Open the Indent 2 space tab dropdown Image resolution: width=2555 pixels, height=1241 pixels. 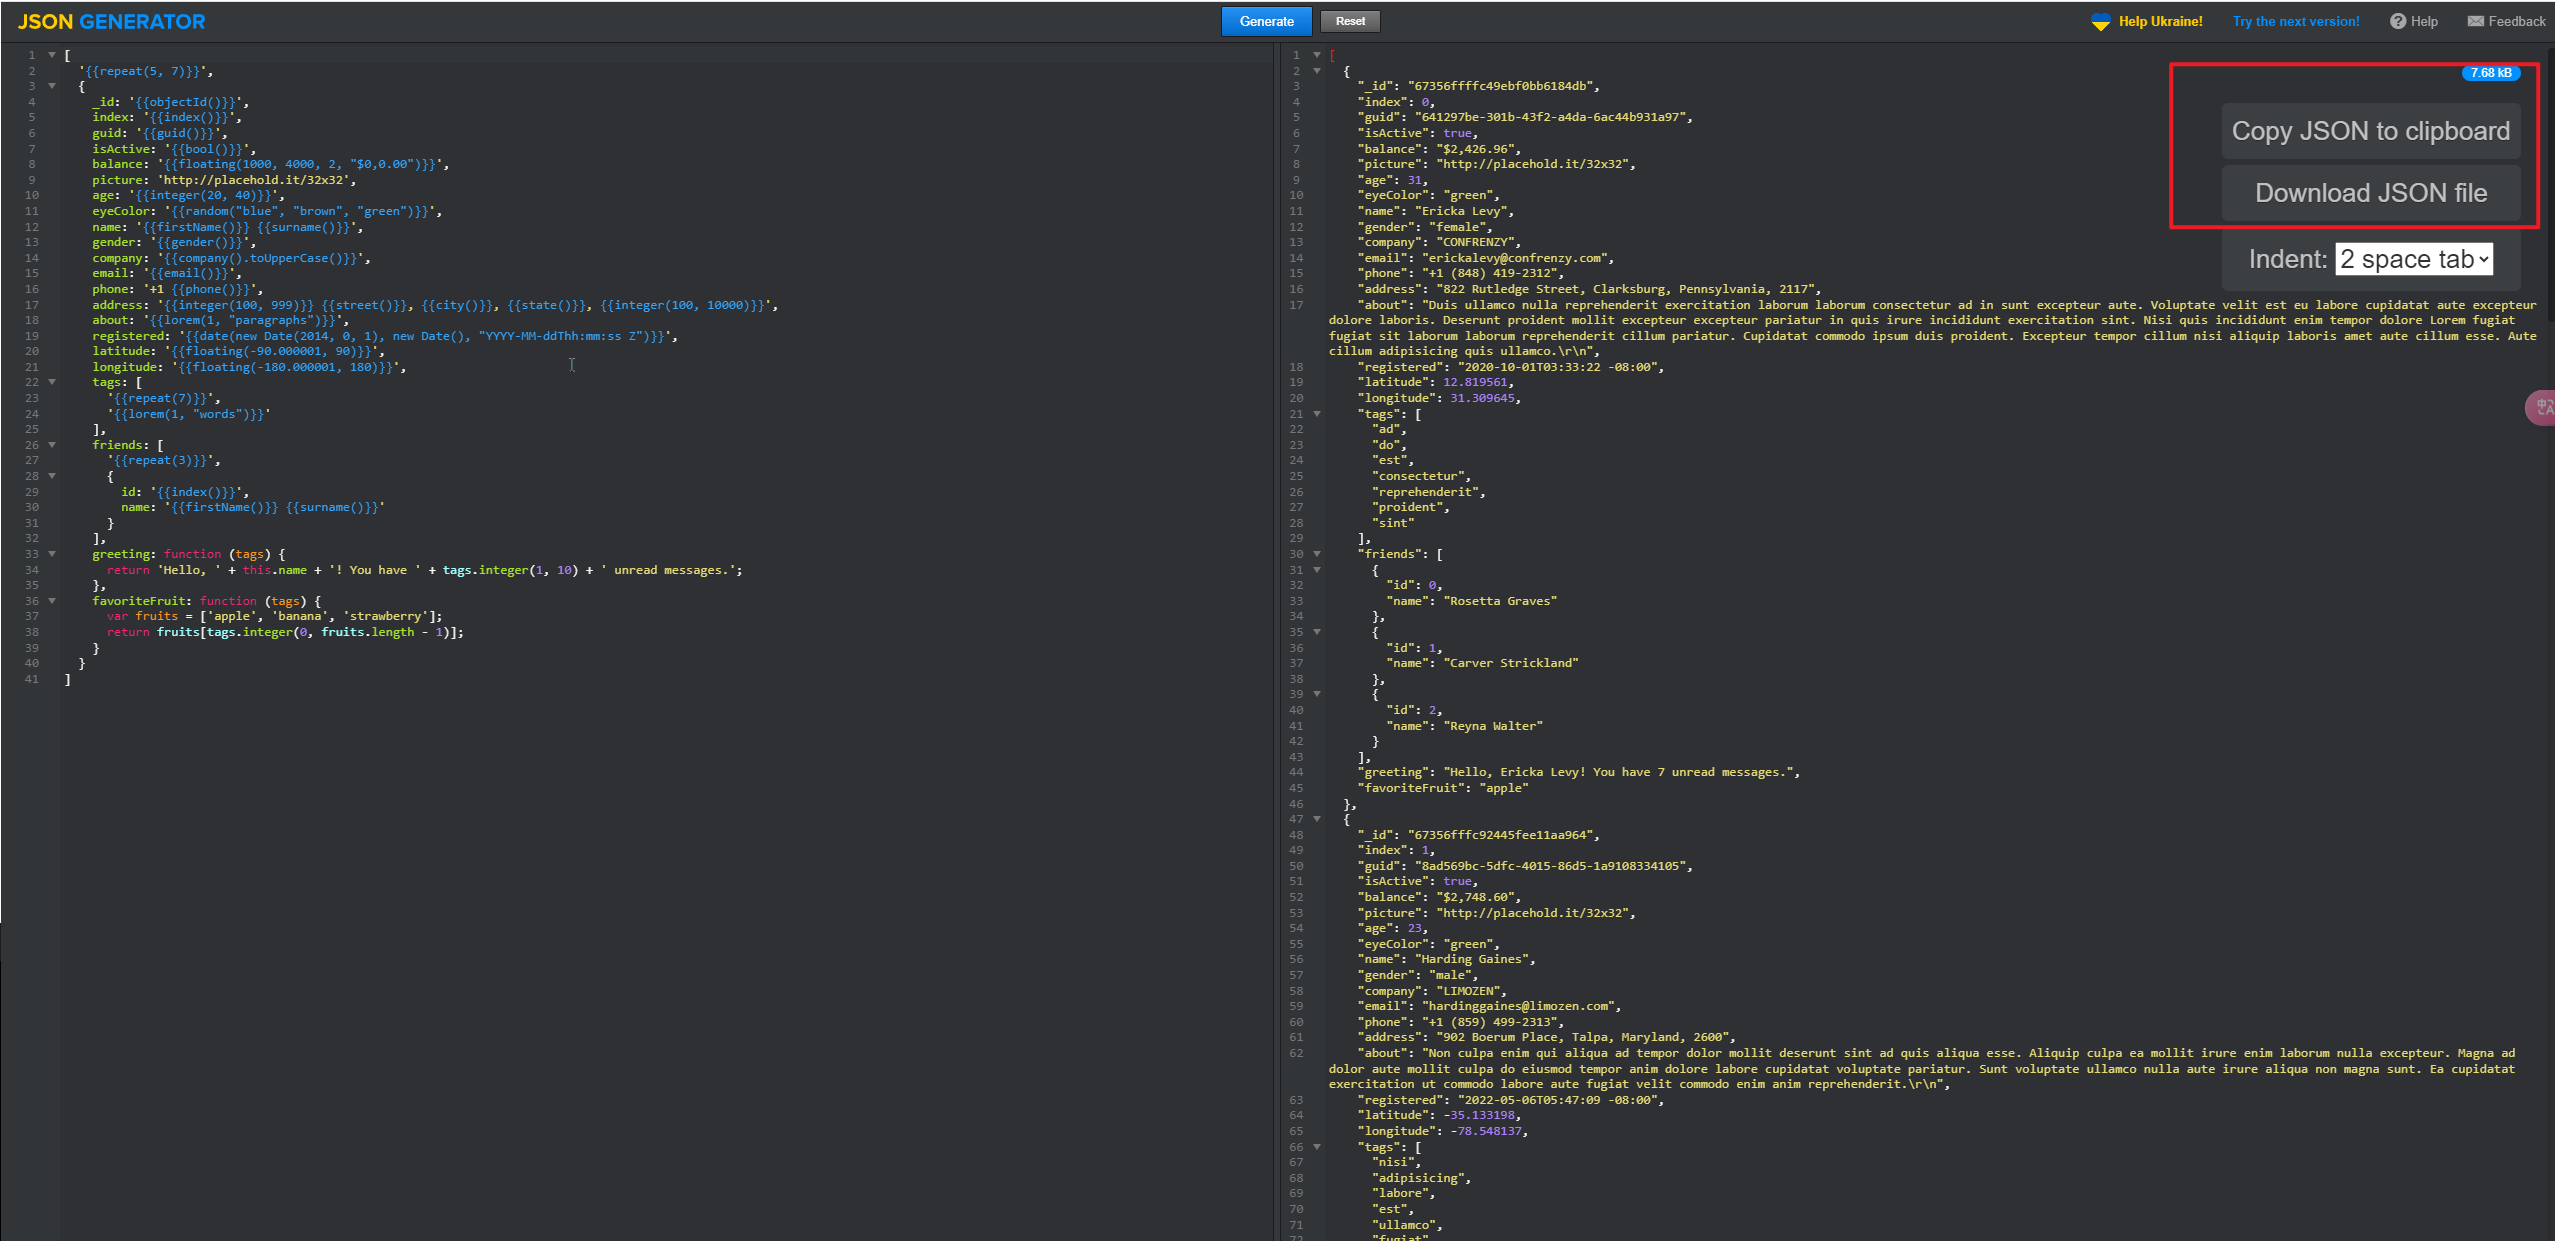(2414, 259)
